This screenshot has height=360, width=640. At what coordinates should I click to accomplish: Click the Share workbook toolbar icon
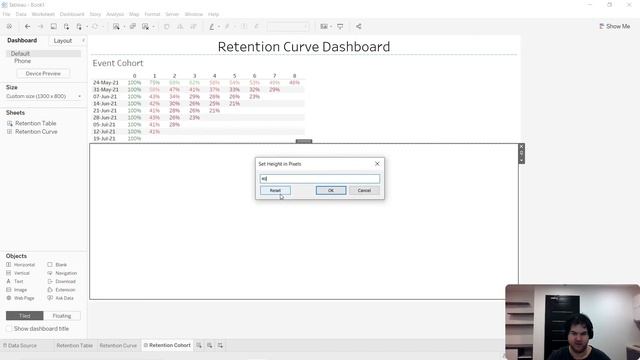(358, 27)
